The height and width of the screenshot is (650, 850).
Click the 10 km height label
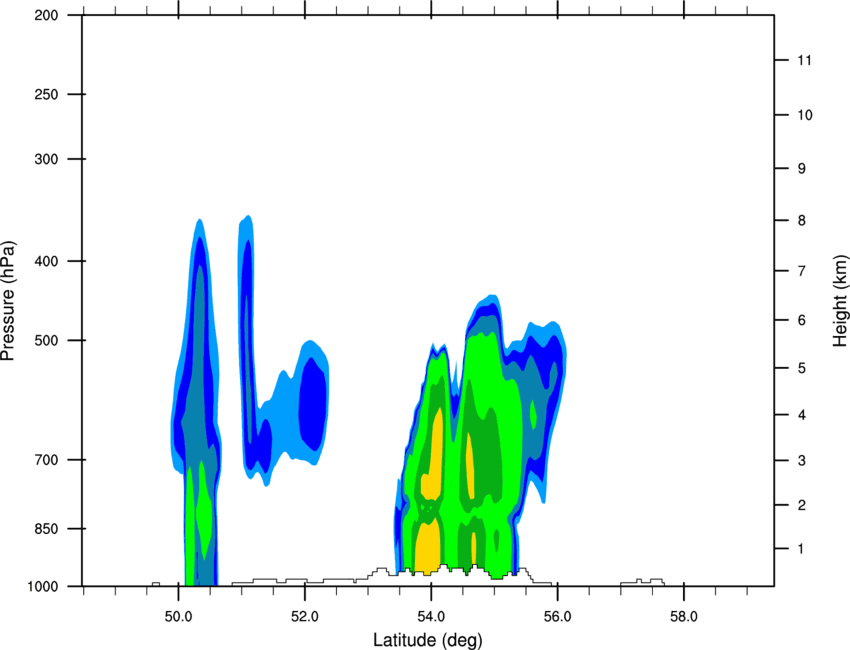tap(805, 115)
